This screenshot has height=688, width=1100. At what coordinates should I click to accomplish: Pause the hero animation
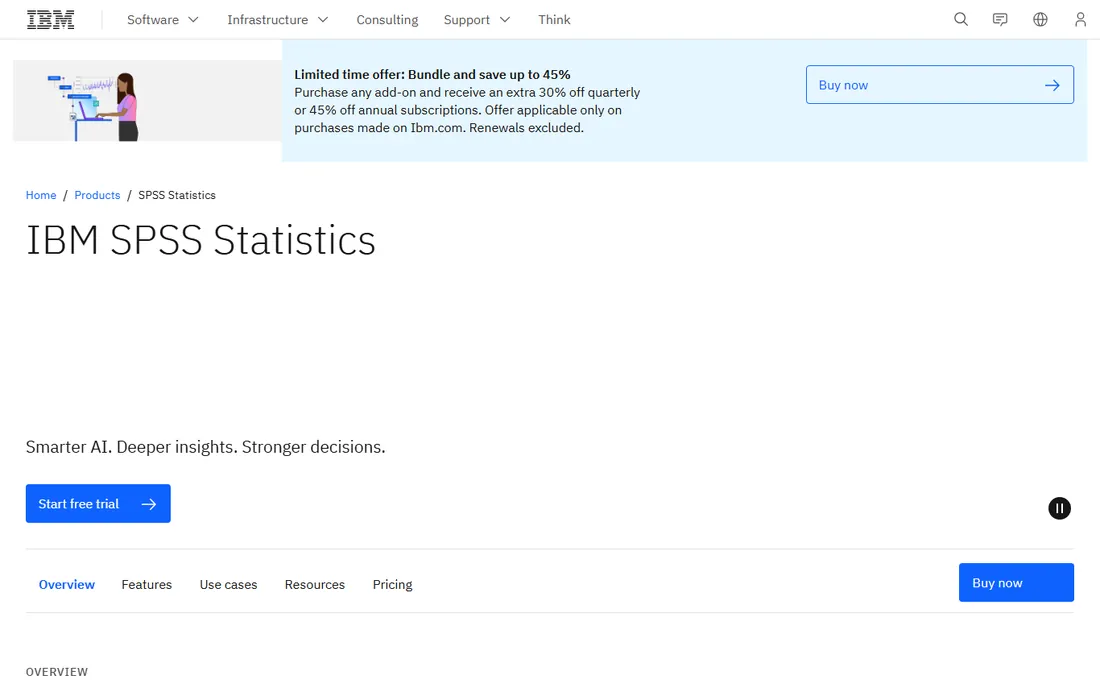[1059, 508]
